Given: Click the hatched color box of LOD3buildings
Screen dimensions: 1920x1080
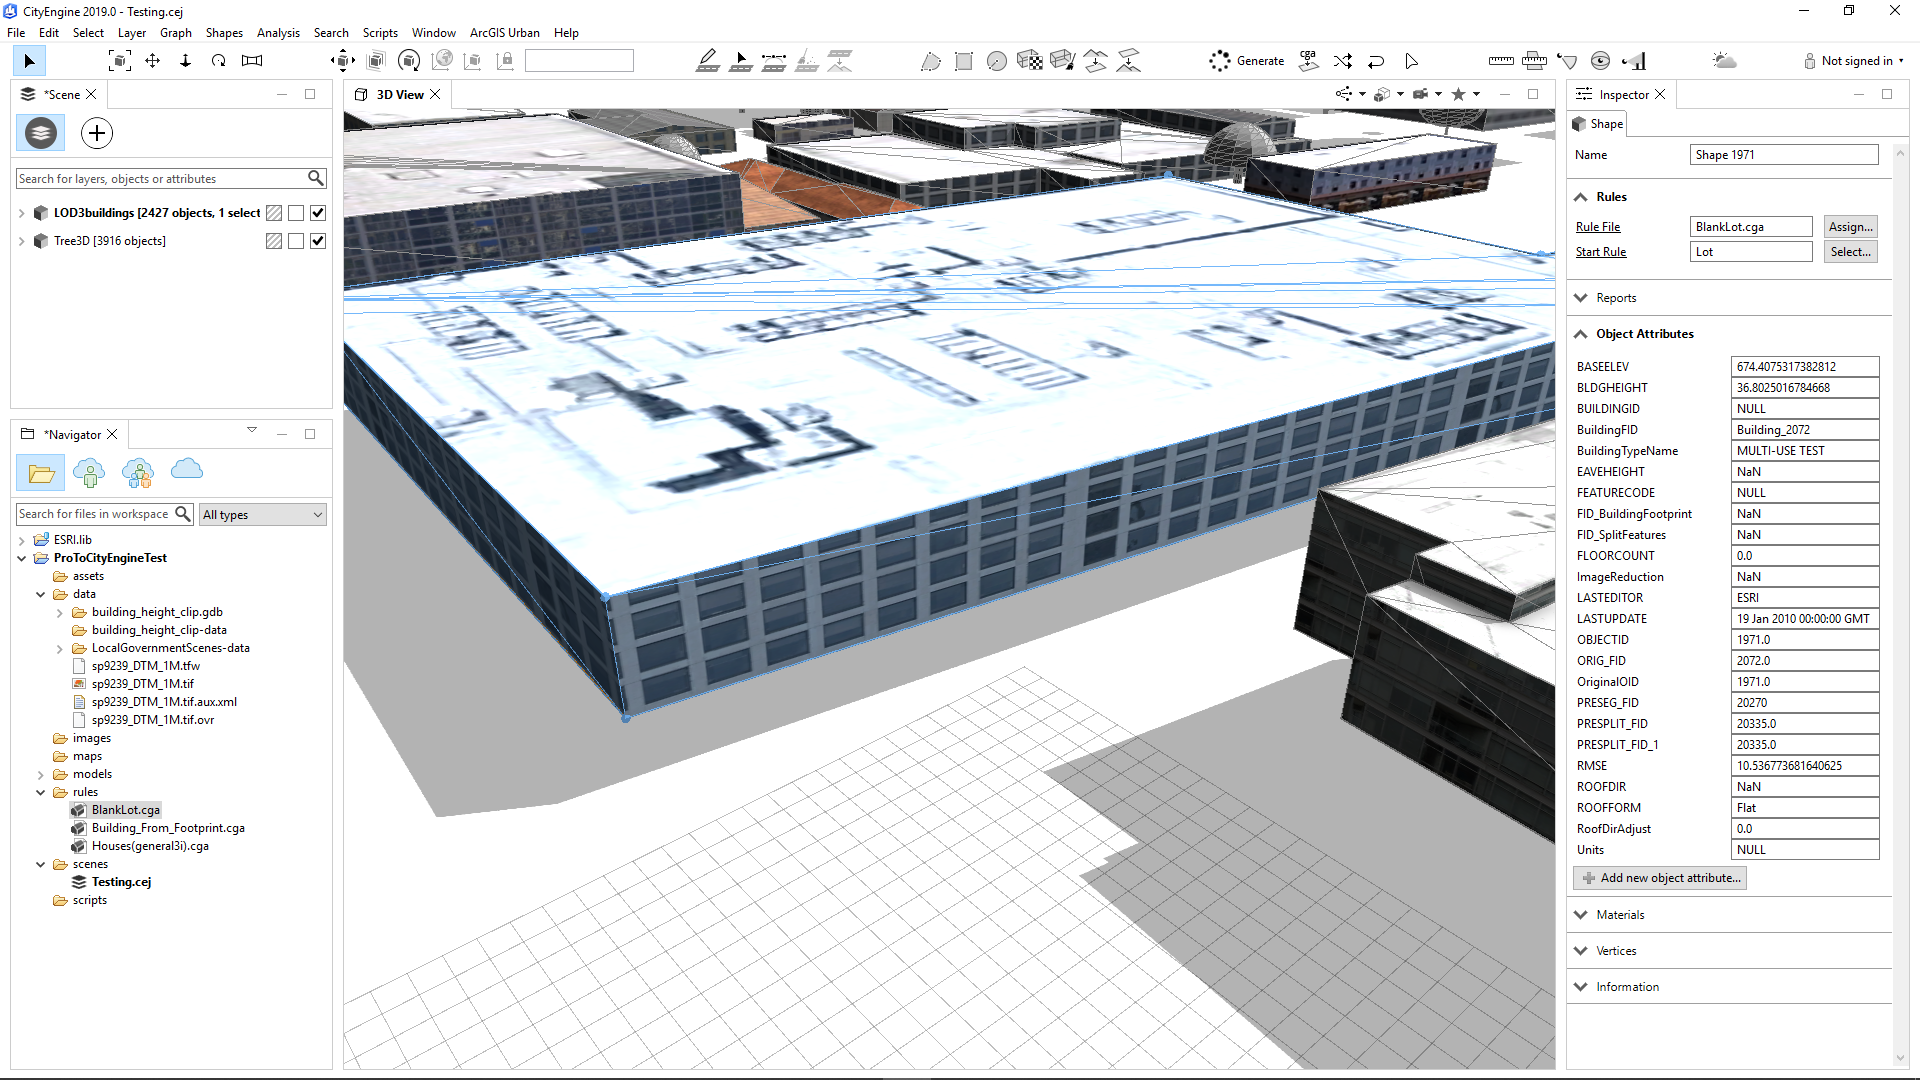Looking at the screenshot, I should (x=274, y=213).
